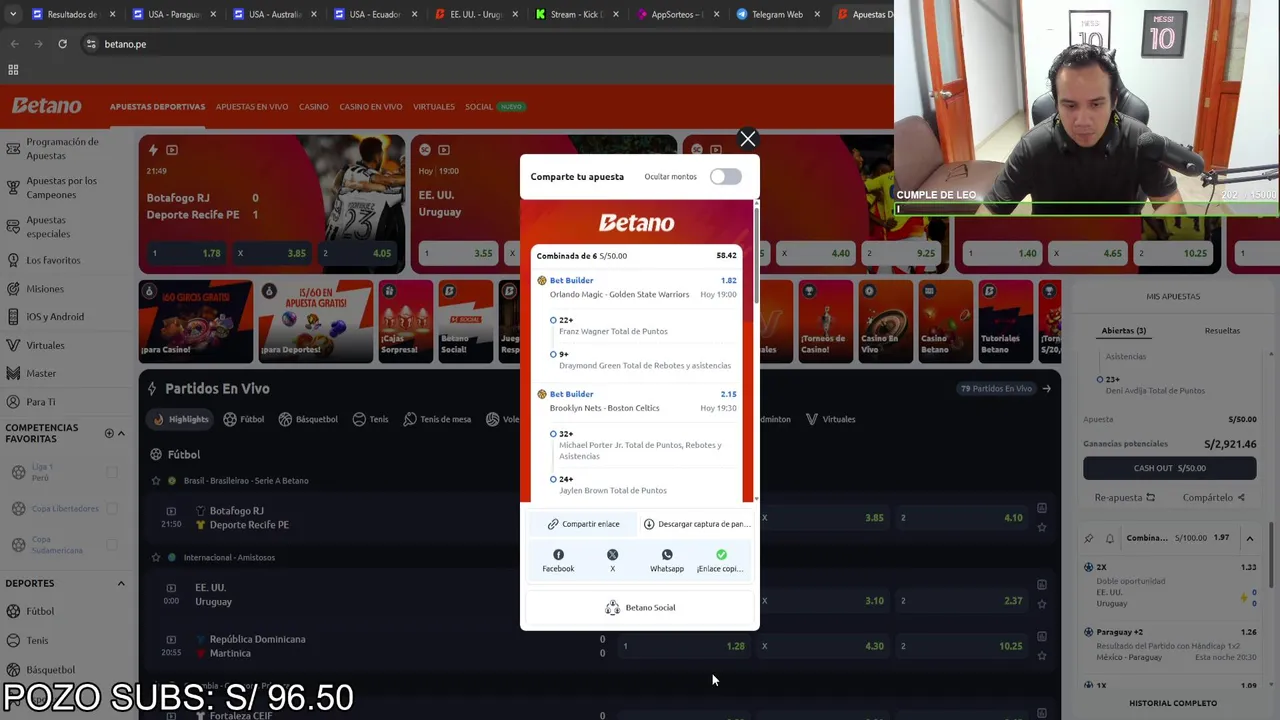
Task: Pin the S/100.00 combinada bet
Action: click(1089, 539)
